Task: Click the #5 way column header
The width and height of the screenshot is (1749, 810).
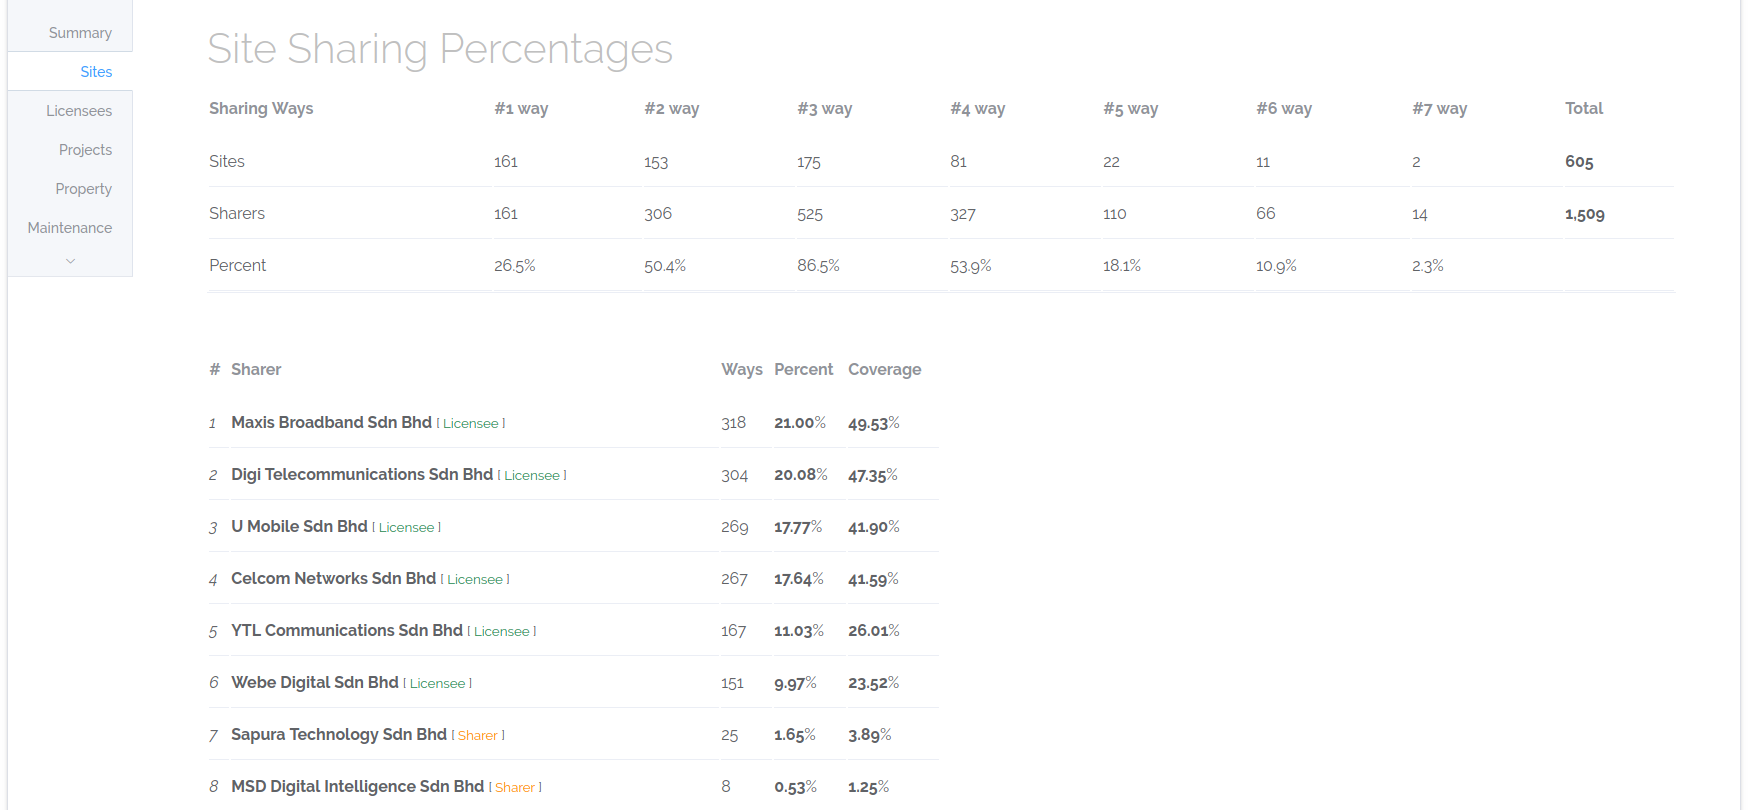Action: pyautogui.click(x=1131, y=108)
